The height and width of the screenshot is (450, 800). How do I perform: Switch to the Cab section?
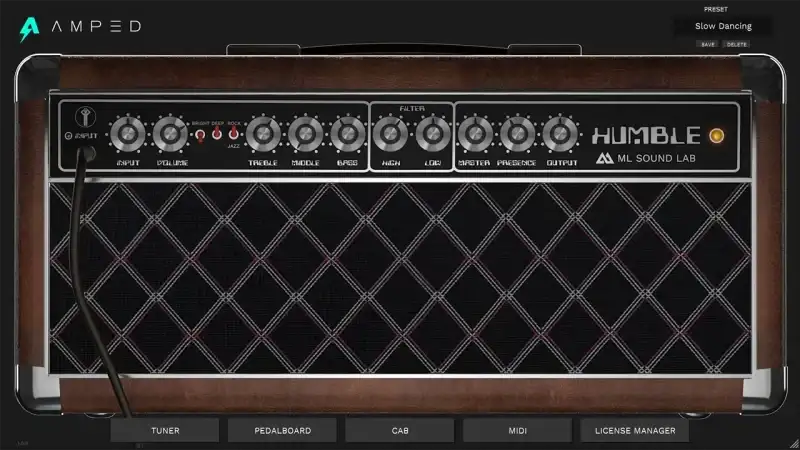399,431
